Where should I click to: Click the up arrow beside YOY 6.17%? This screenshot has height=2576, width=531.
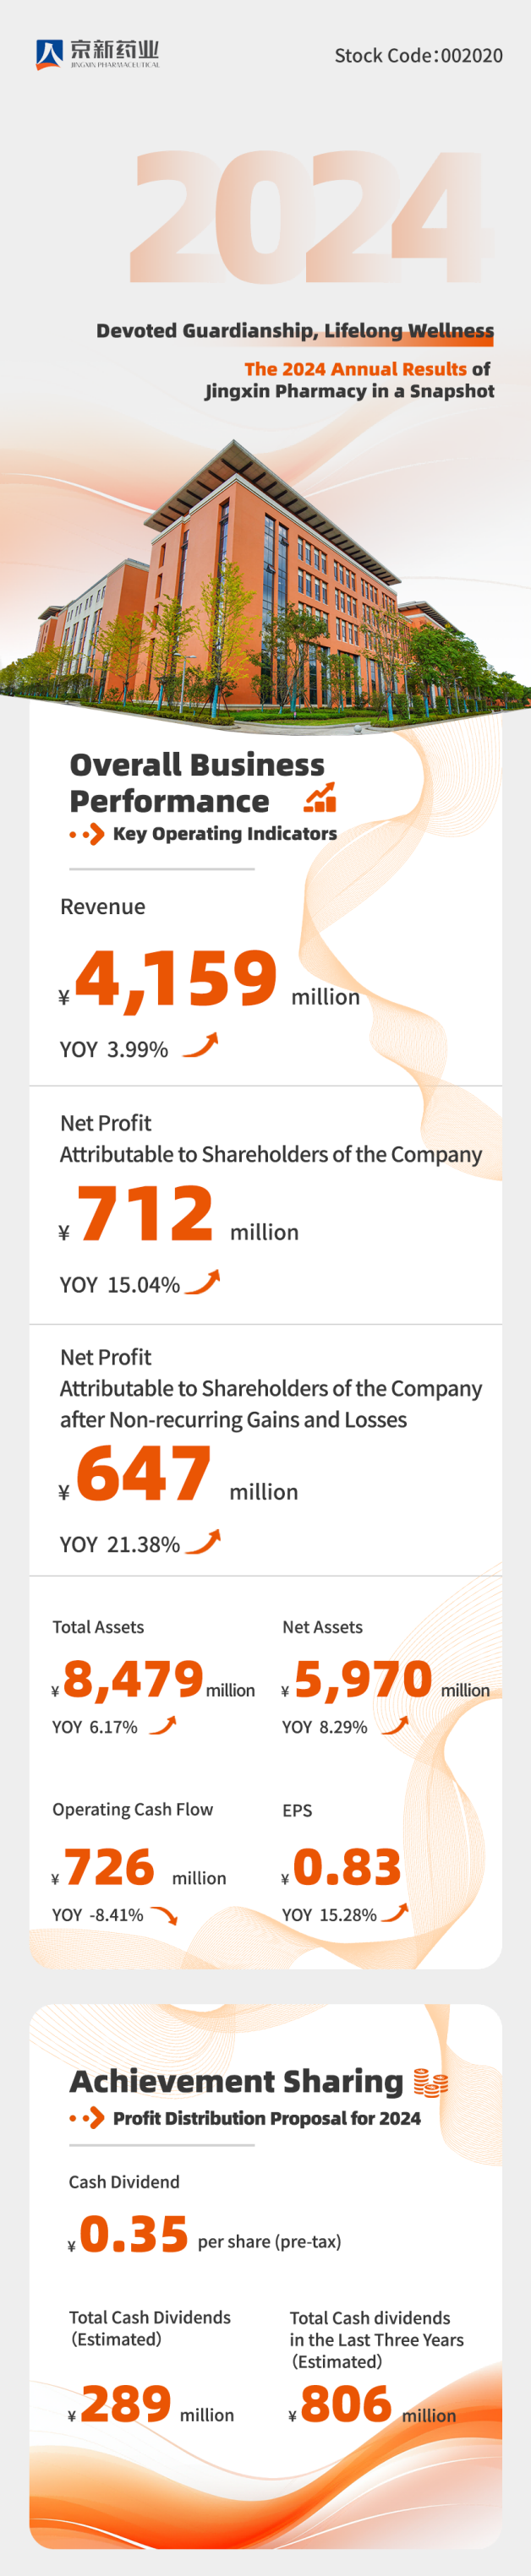click(x=163, y=1725)
